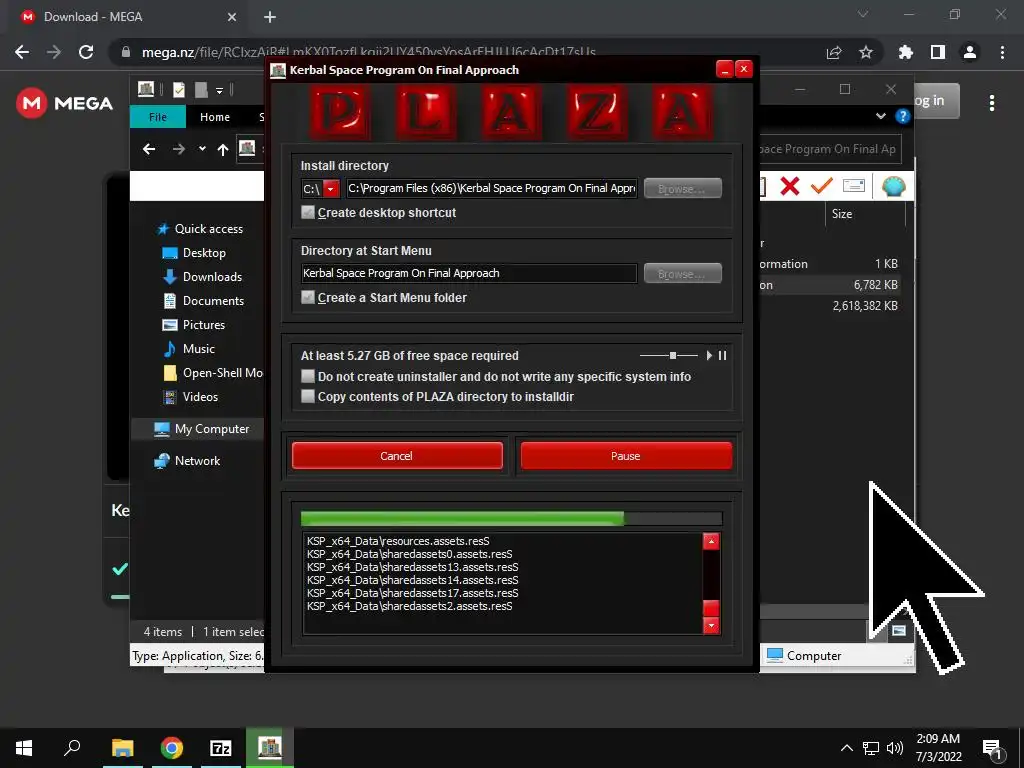Go back in File Explorer navigation
The image size is (1024, 768).
tap(149, 150)
